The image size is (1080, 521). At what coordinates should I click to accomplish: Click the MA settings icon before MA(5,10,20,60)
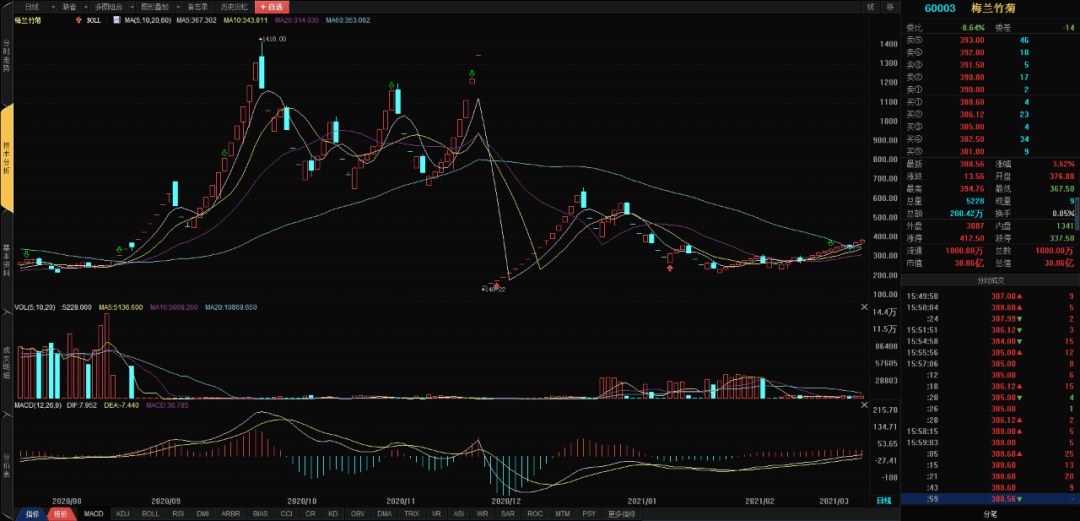point(116,20)
